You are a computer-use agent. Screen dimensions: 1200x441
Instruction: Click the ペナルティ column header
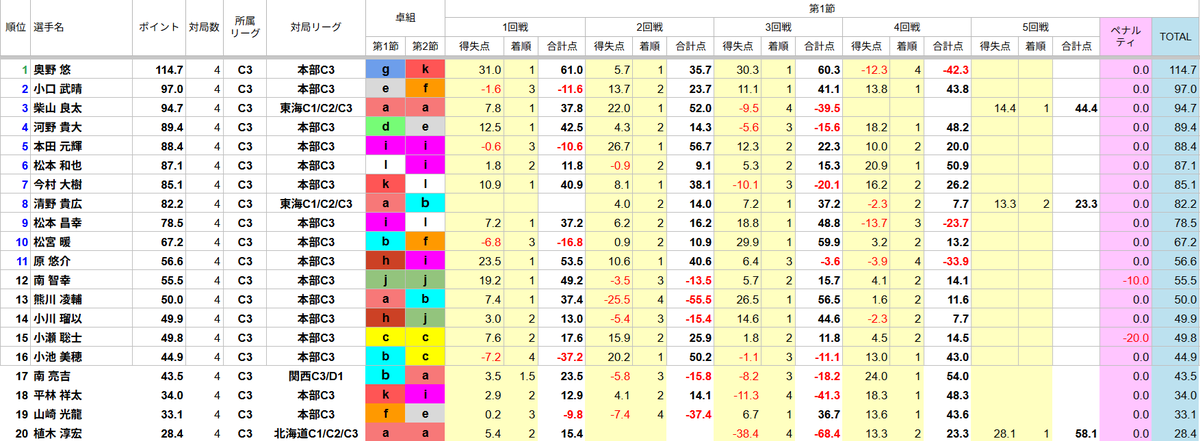pos(1125,37)
